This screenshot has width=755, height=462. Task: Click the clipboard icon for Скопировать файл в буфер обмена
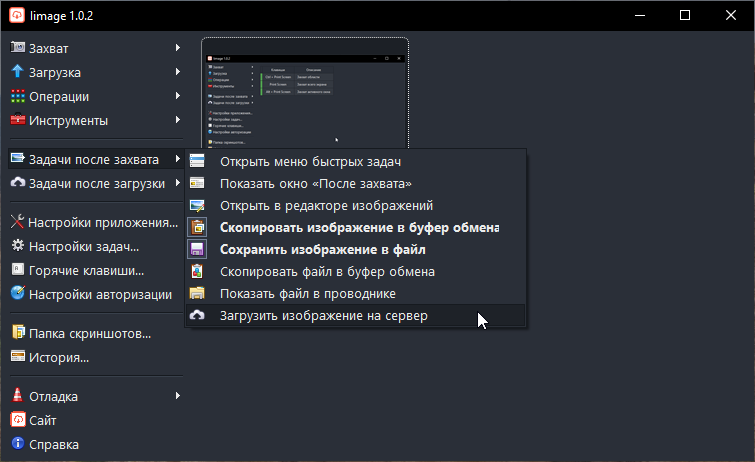coord(197,271)
